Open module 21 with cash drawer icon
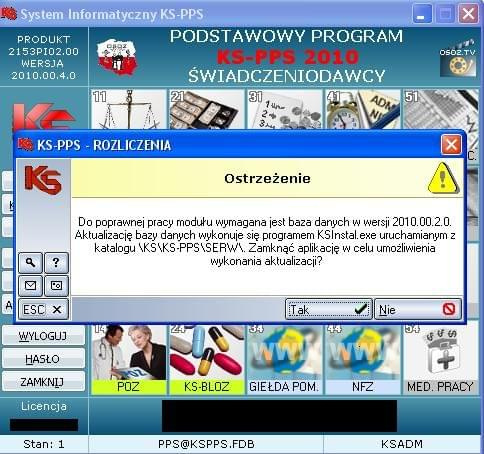The image size is (484, 454). point(207,109)
